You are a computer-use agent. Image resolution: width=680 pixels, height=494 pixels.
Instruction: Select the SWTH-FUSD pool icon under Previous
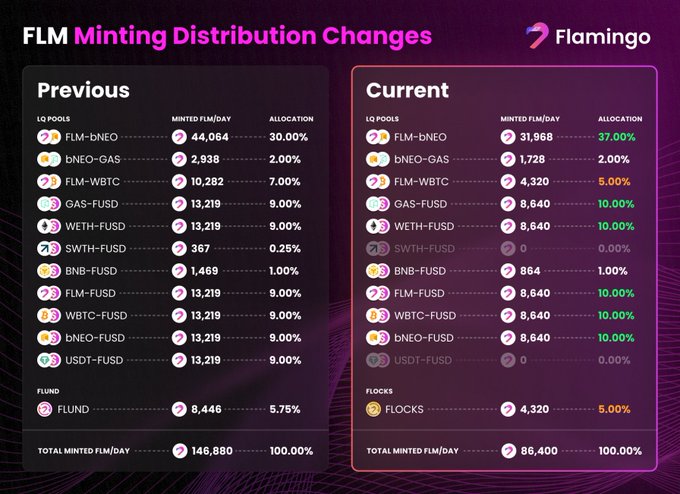(49, 248)
